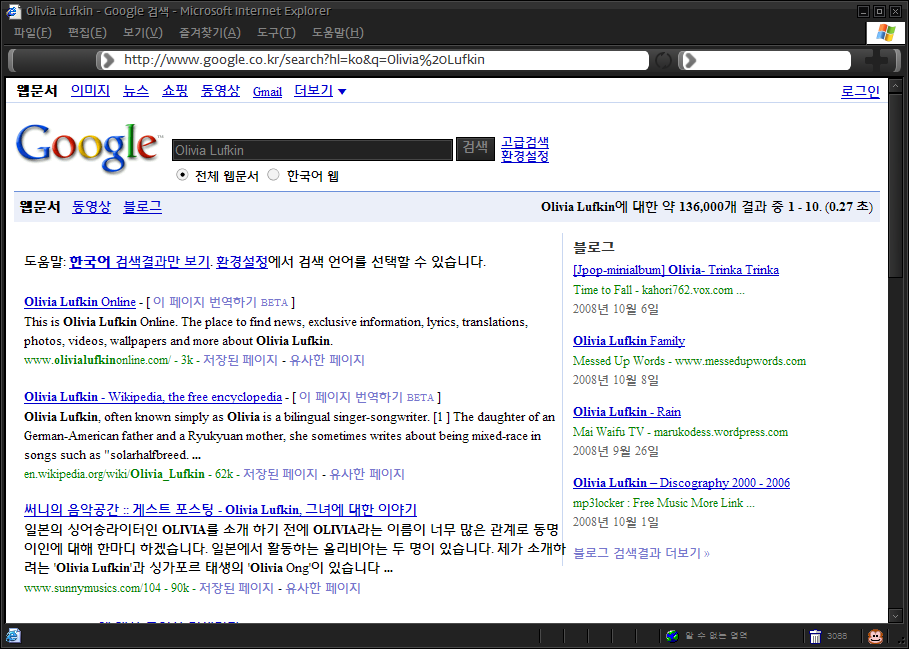Viewport: 909px width, 649px height.
Task: Open 저장된 페이지 for olivialufkinonline.com
Action: pyautogui.click(x=240, y=360)
